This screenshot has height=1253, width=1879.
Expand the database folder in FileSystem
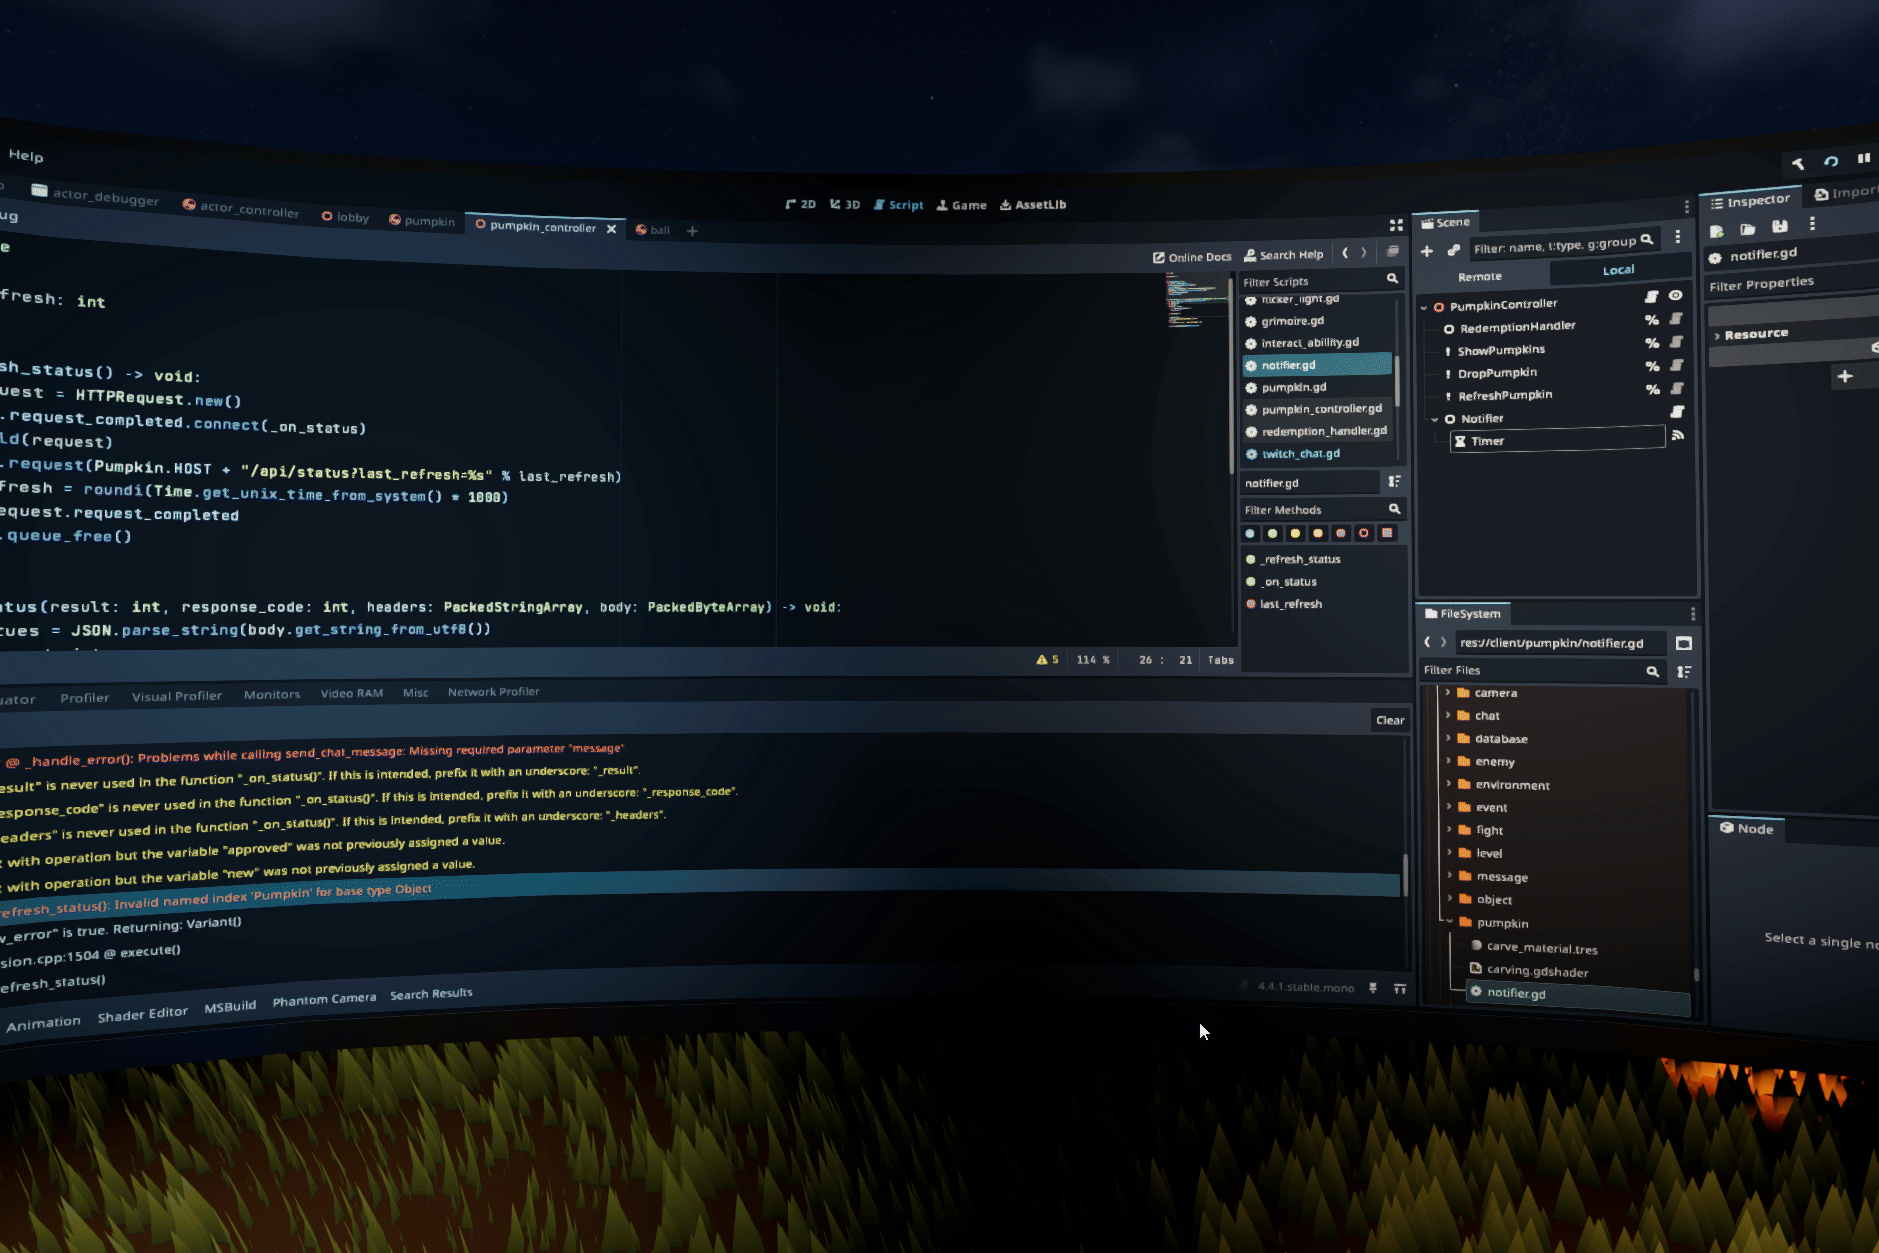click(x=1448, y=738)
